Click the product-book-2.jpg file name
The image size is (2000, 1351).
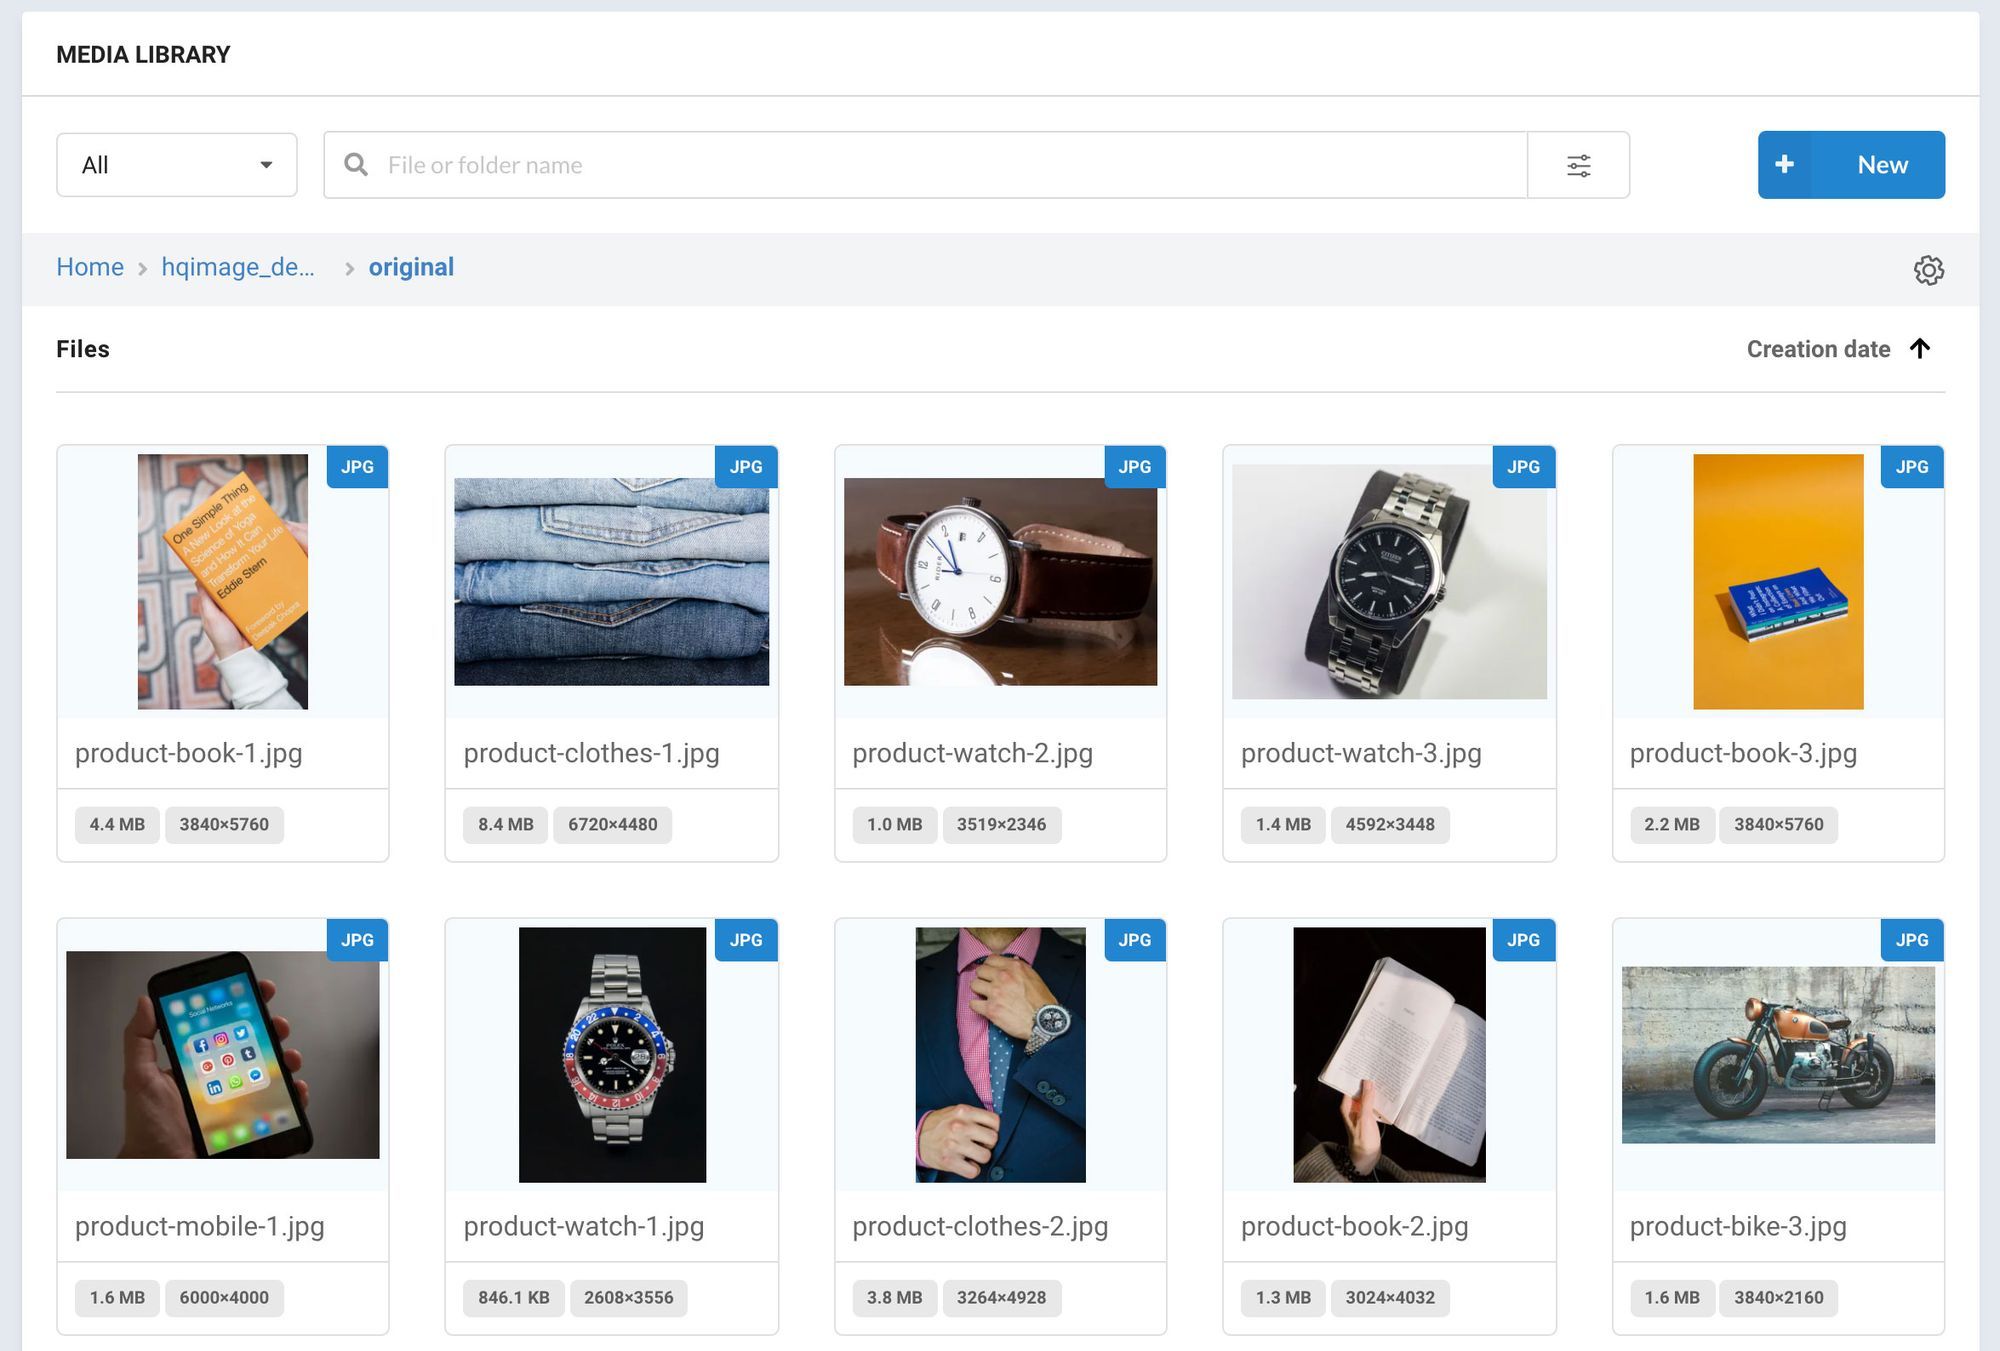tap(1354, 1226)
